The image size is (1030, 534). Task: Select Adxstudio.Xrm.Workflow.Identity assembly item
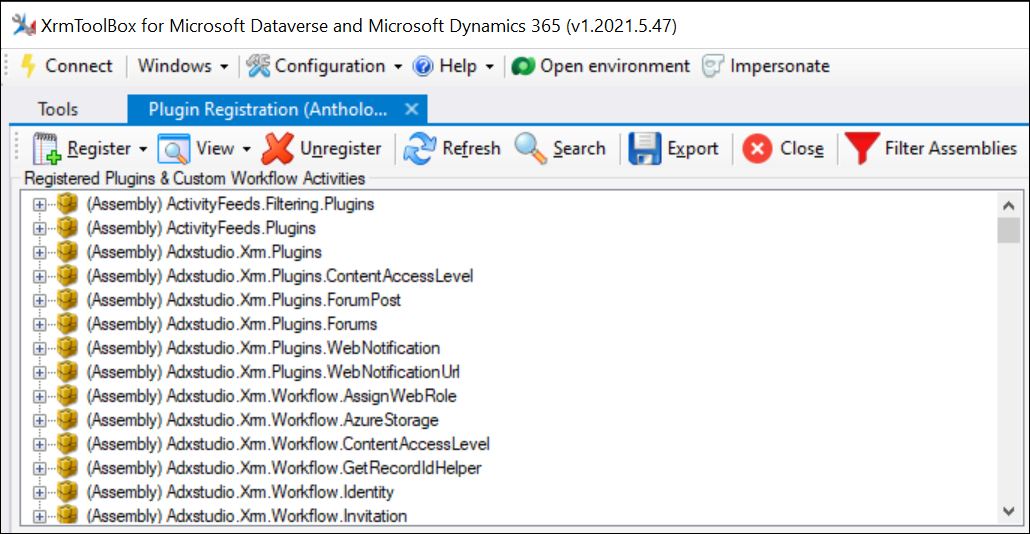[x=280, y=492]
